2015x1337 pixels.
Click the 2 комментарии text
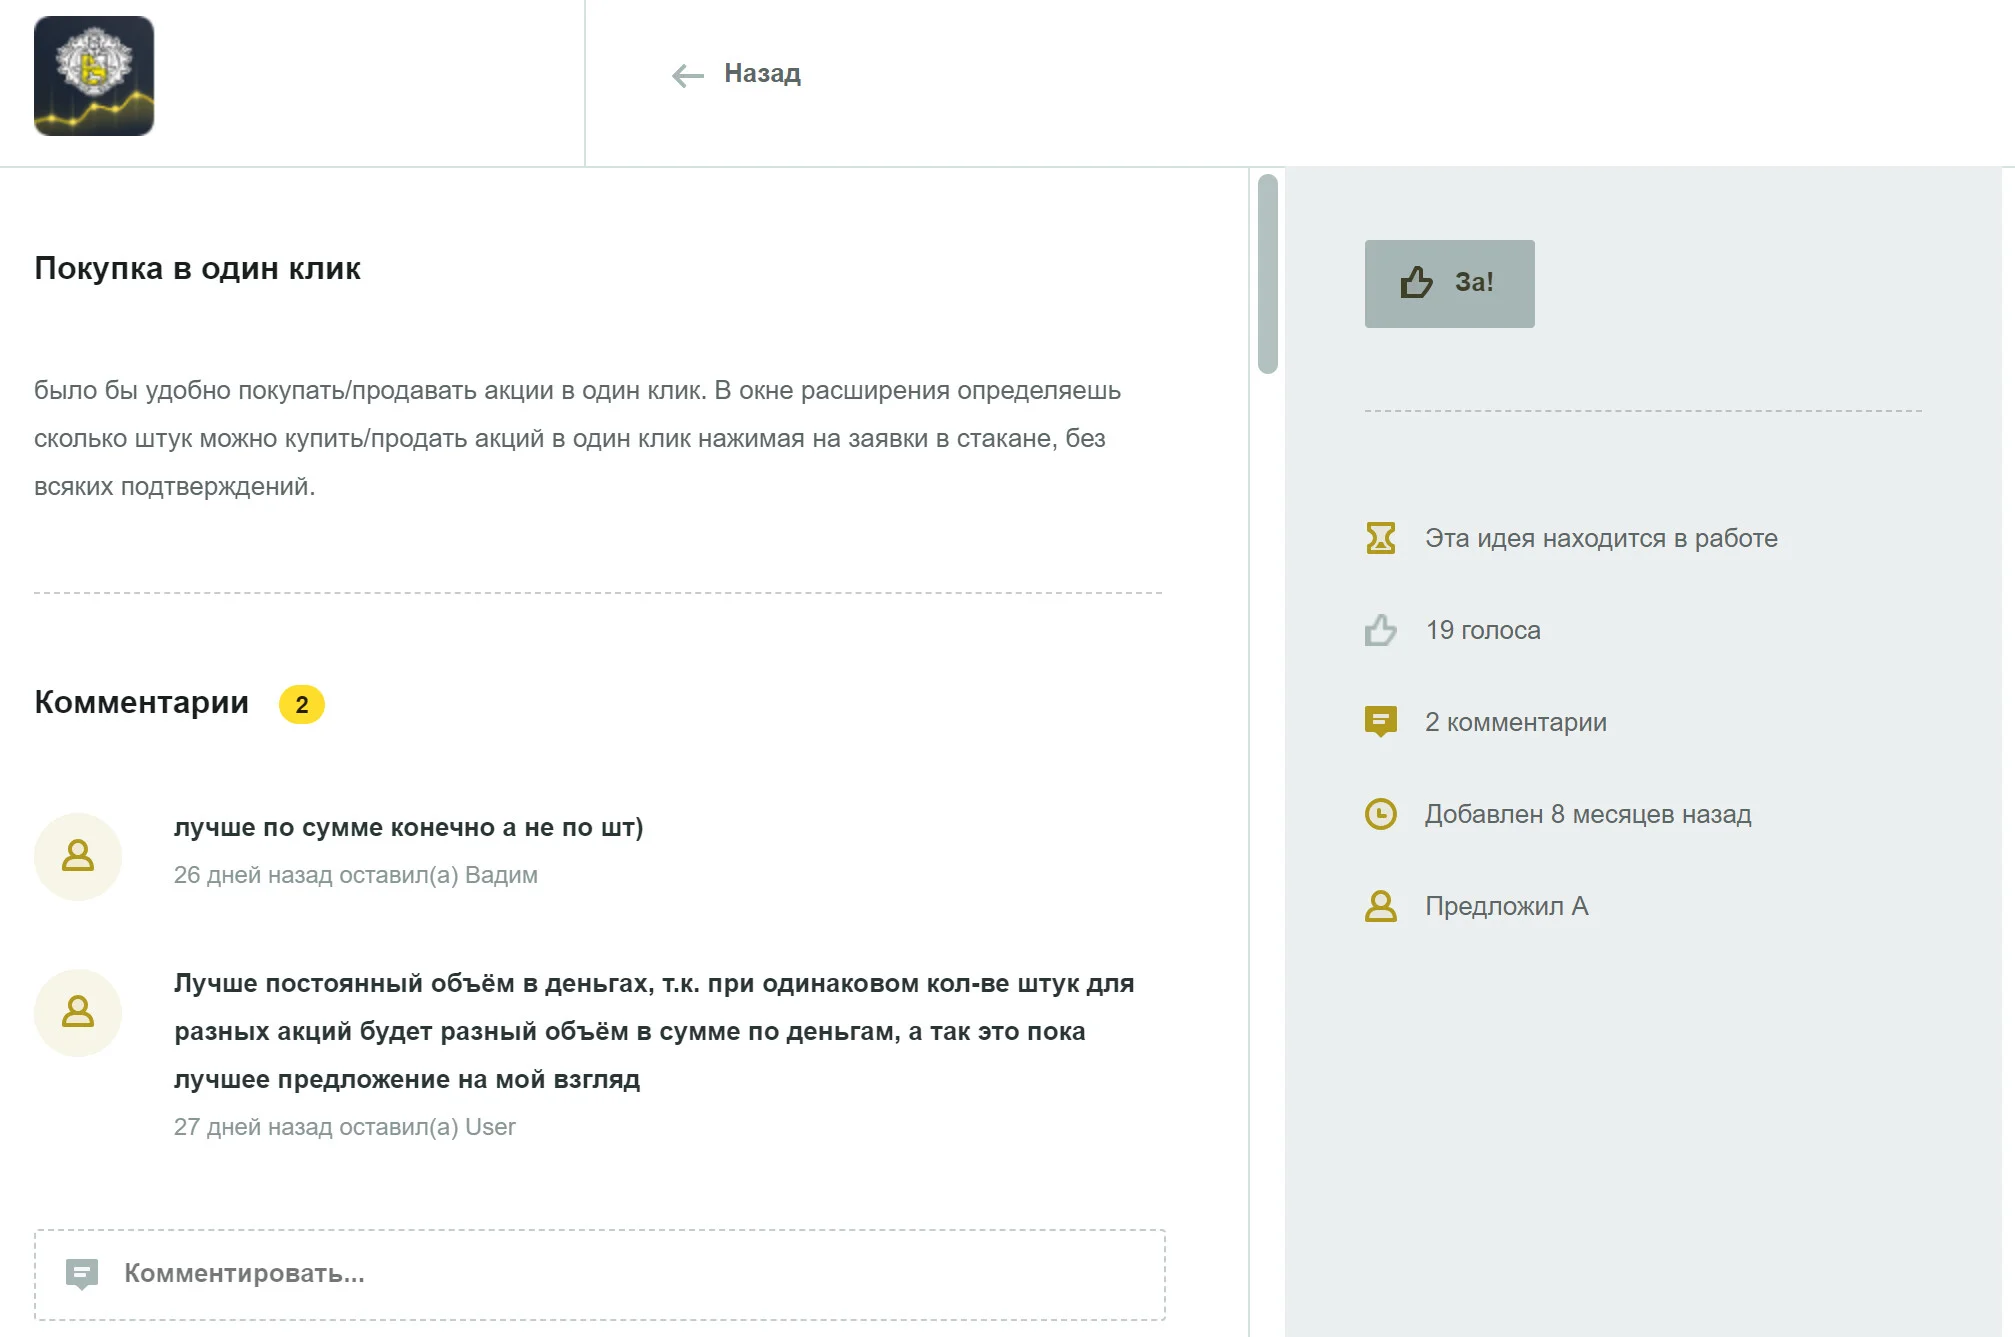click(x=1515, y=722)
